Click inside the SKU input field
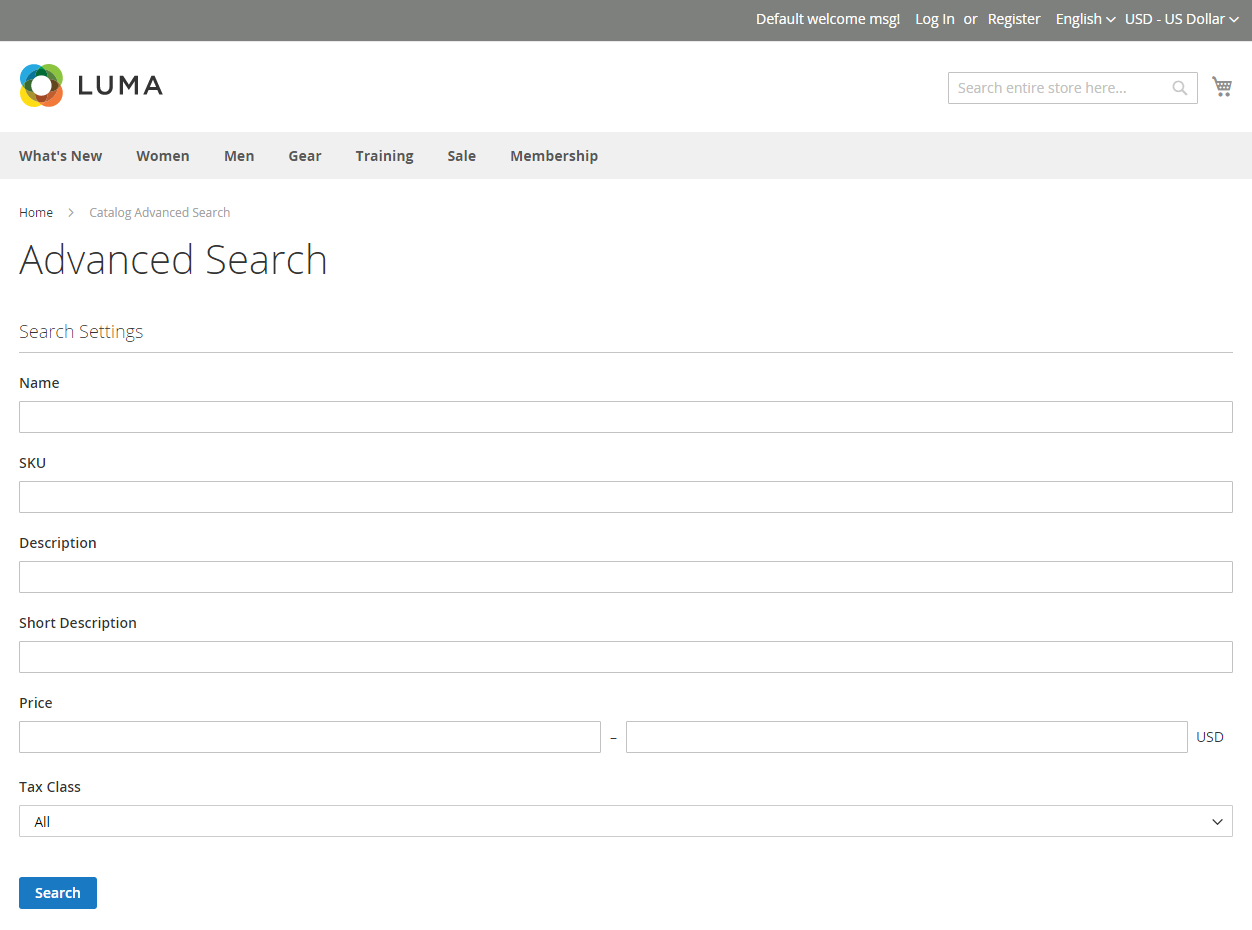 point(626,496)
